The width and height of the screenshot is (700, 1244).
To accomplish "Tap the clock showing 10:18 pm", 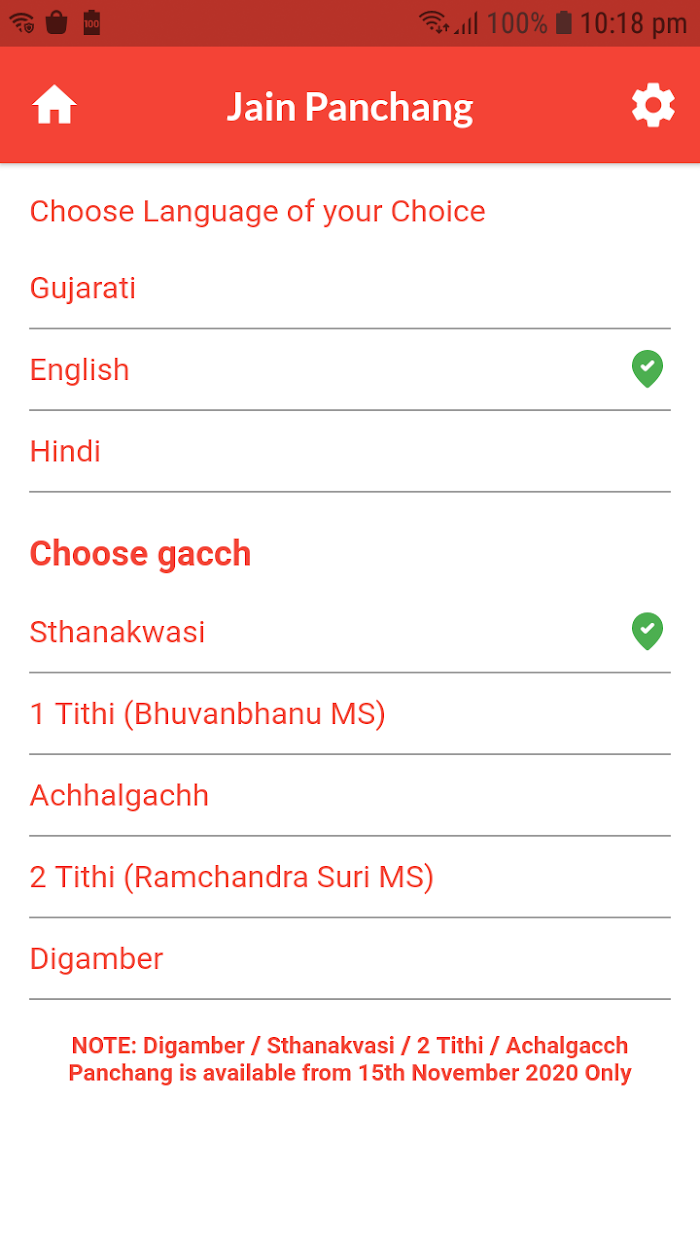I will pos(633,23).
